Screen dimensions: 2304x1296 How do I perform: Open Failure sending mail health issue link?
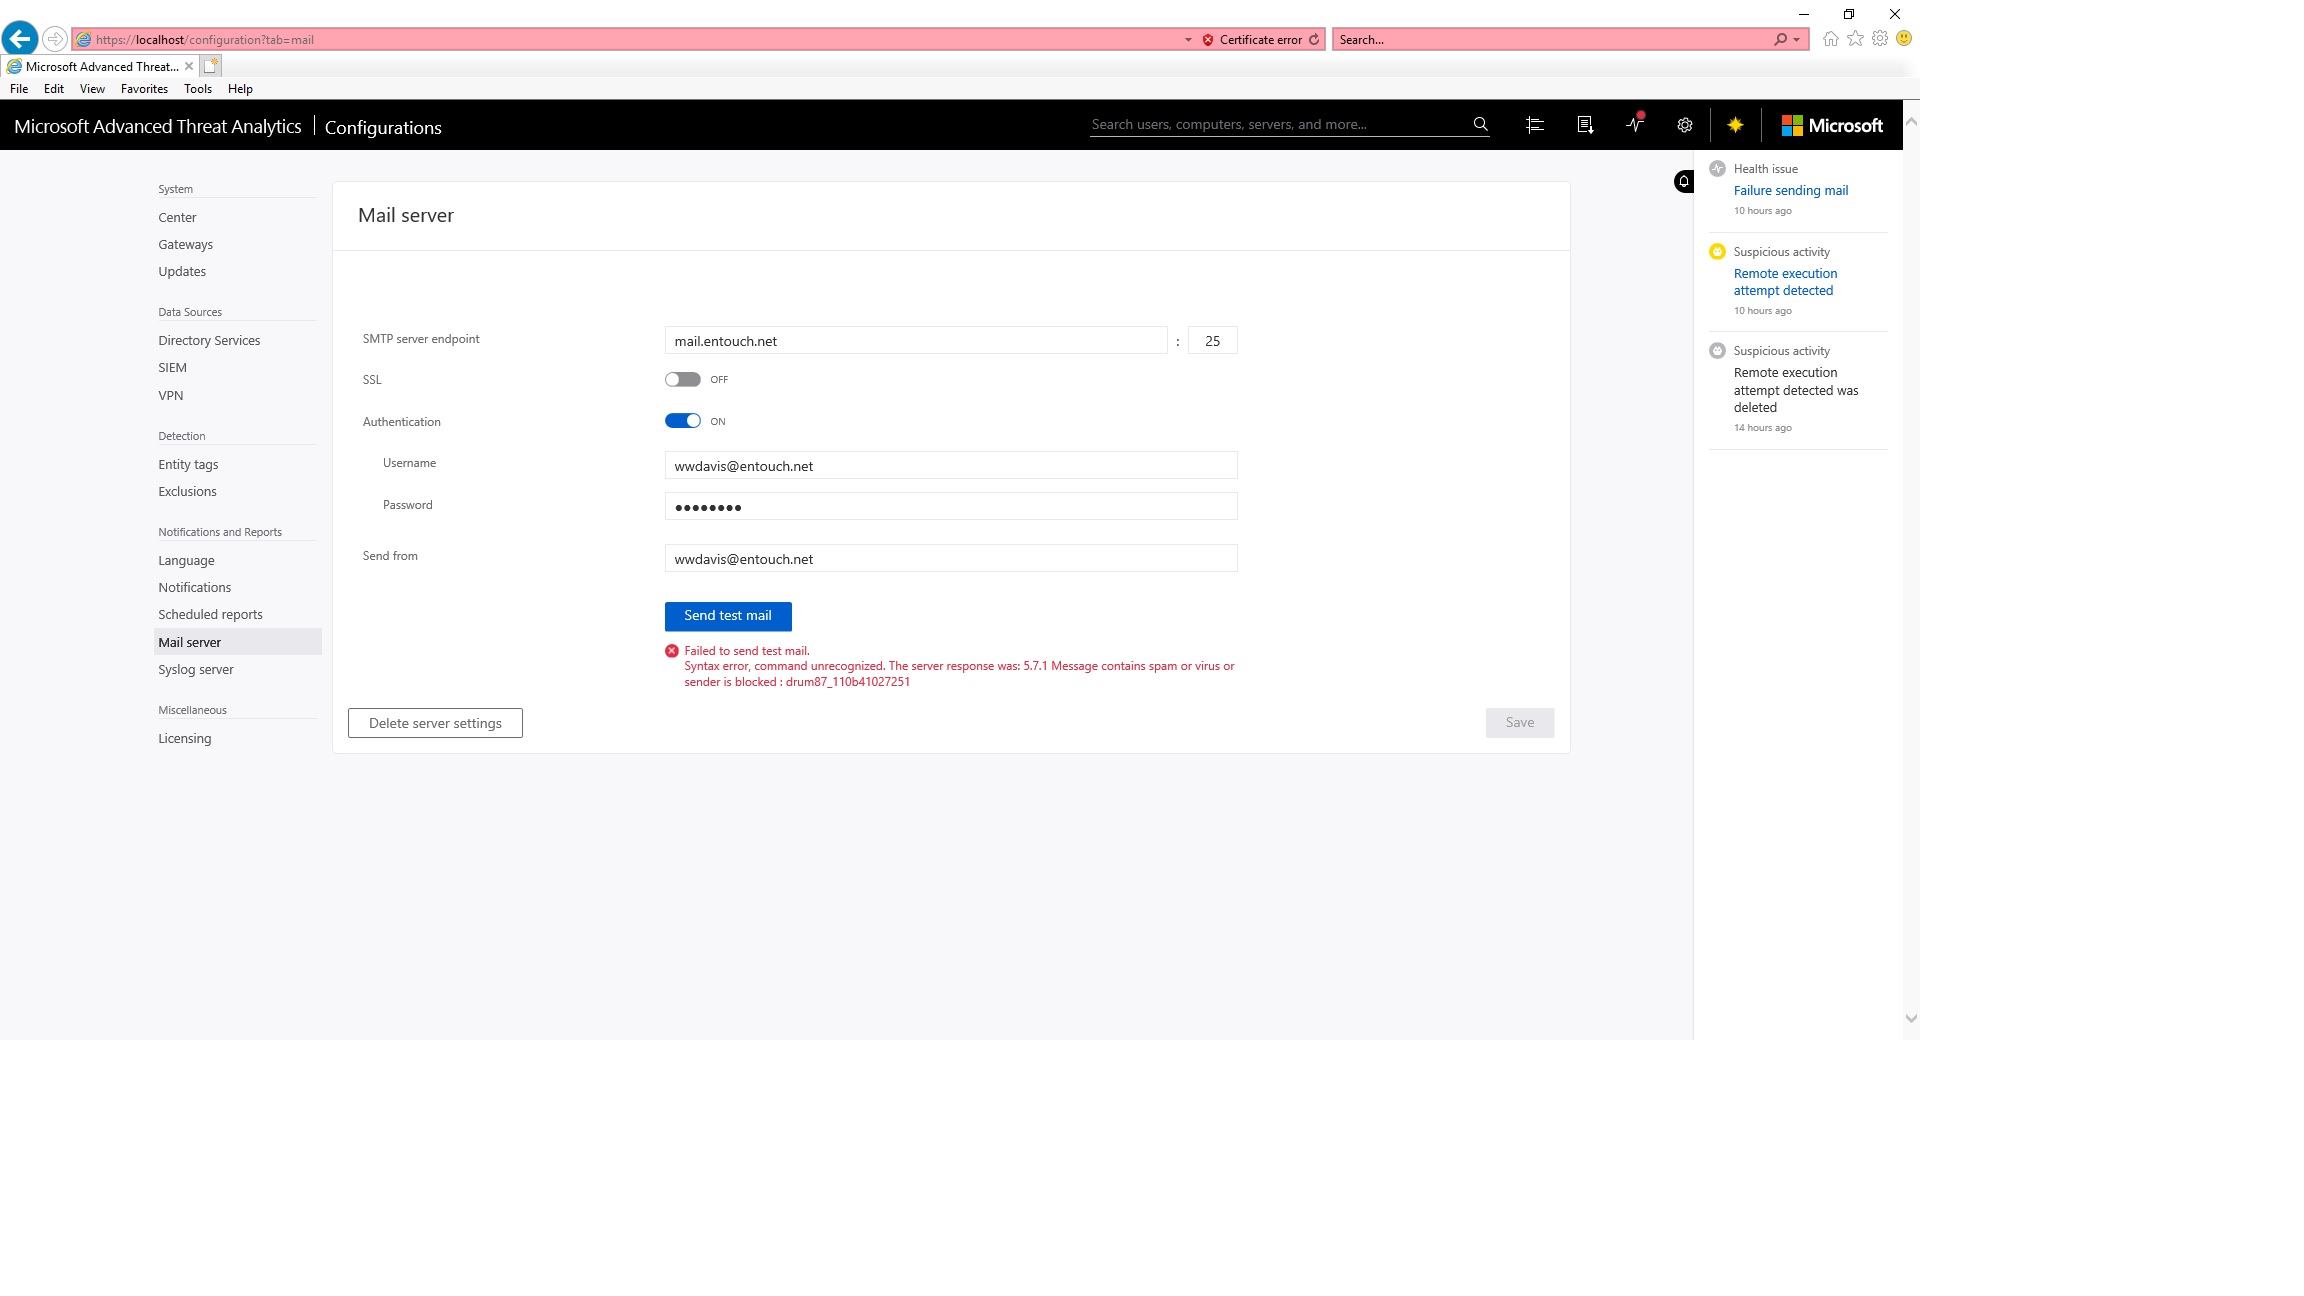1791,190
